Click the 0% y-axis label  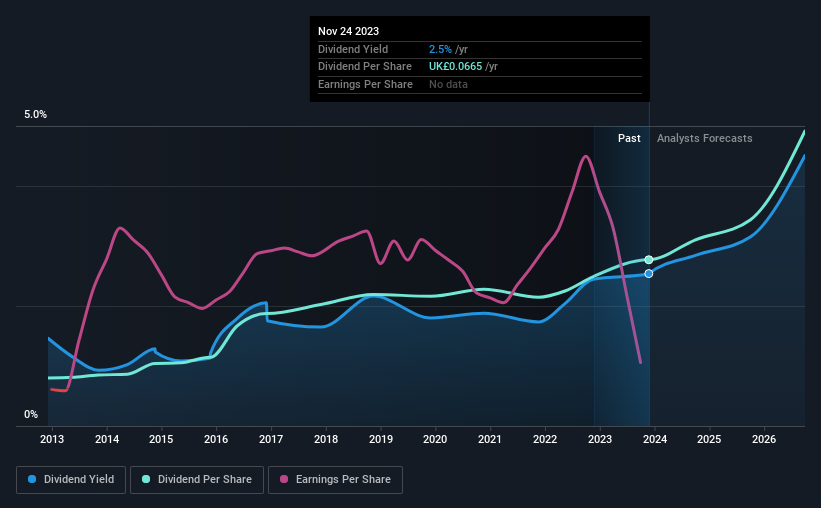tap(31, 414)
